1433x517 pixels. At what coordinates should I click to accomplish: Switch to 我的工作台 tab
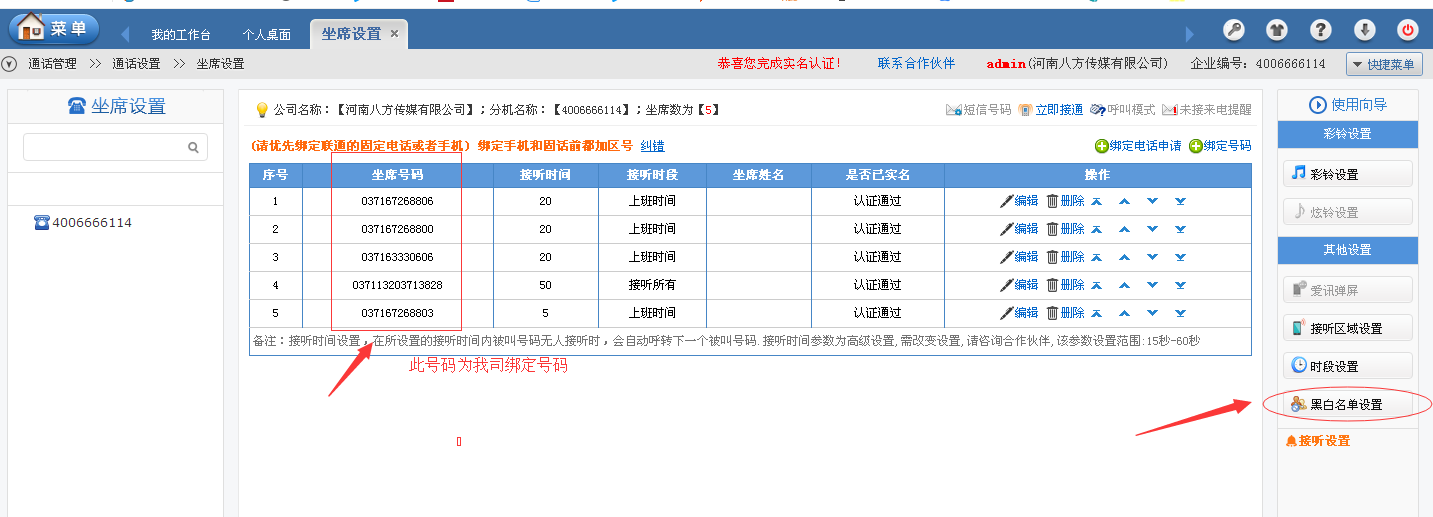click(x=181, y=35)
